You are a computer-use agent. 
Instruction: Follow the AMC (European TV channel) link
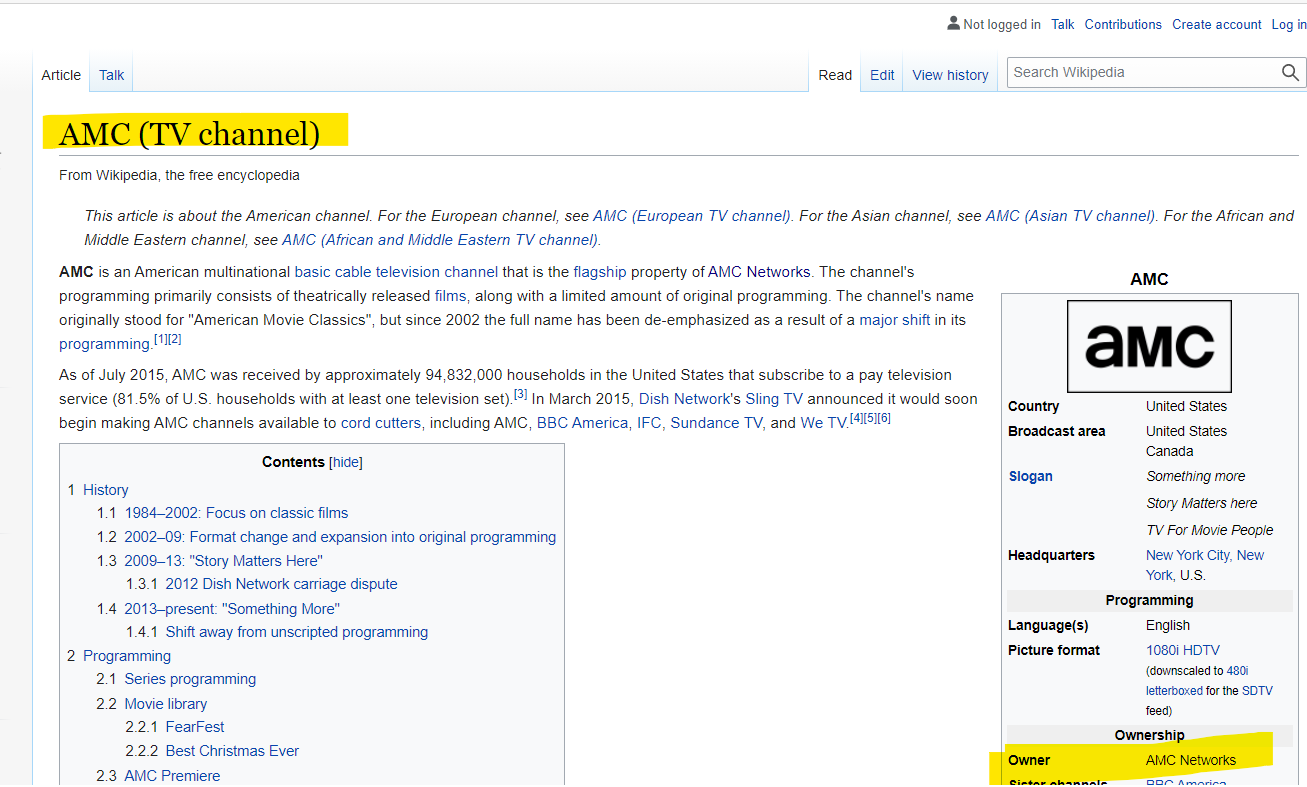pyautogui.click(x=691, y=216)
